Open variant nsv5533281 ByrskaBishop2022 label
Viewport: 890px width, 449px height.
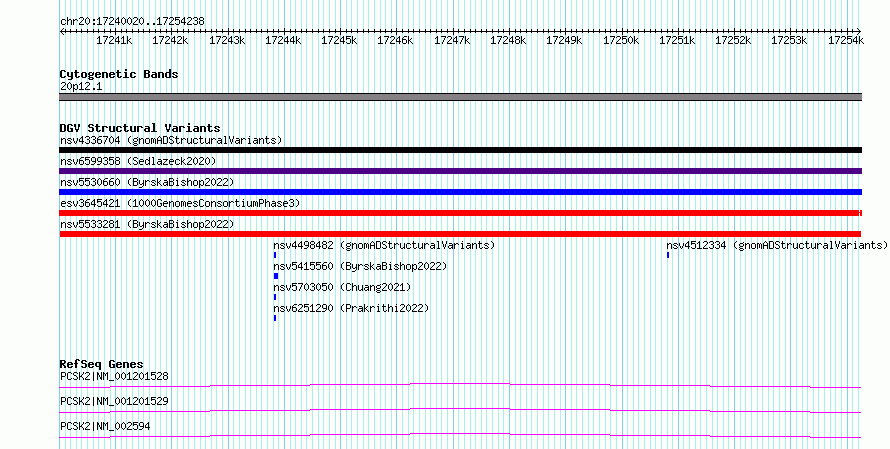point(147,224)
